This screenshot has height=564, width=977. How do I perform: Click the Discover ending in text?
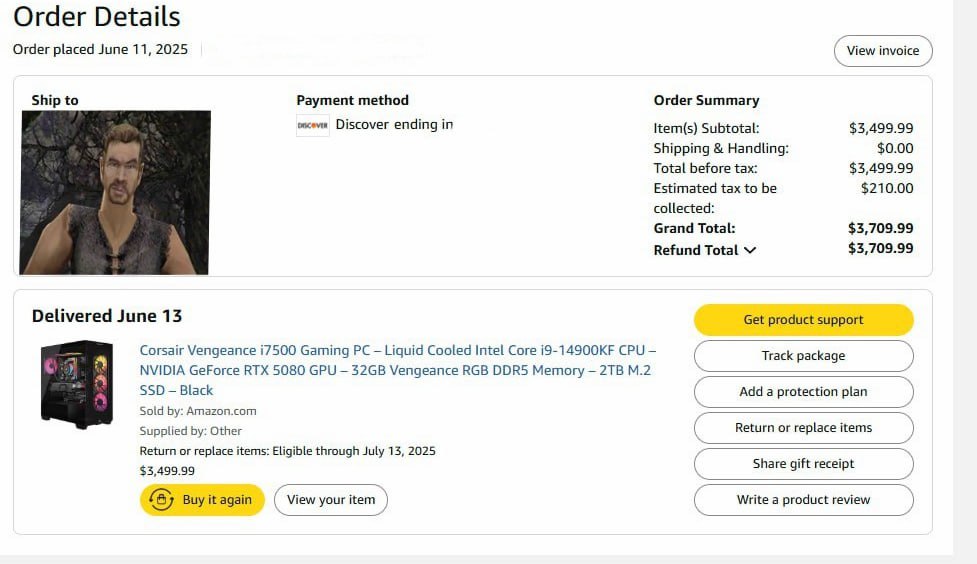[394, 125]
